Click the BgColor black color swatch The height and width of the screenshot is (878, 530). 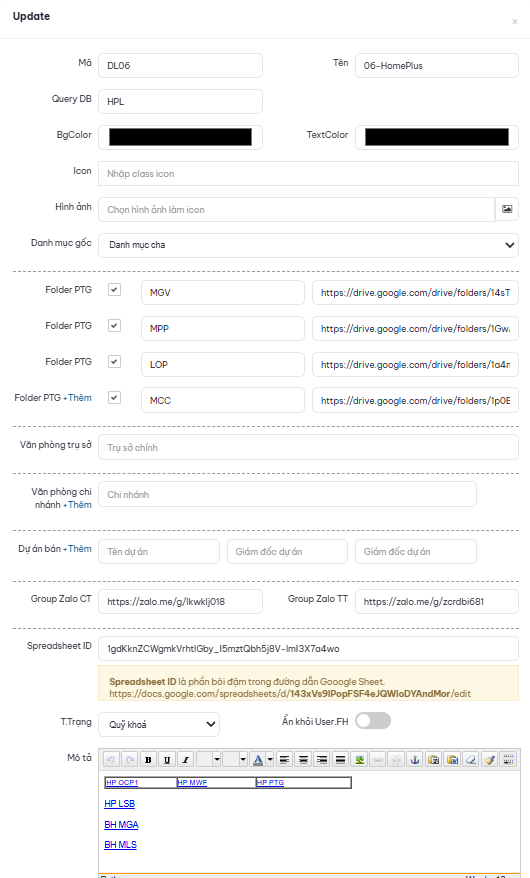point(180,137)
